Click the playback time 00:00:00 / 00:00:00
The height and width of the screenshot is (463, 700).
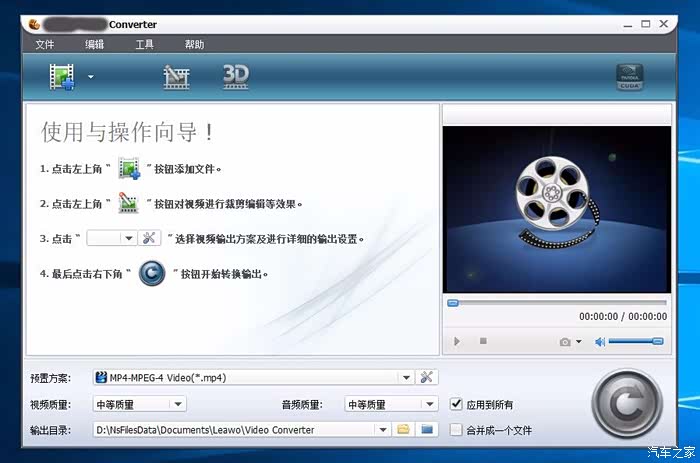[623, 317]
